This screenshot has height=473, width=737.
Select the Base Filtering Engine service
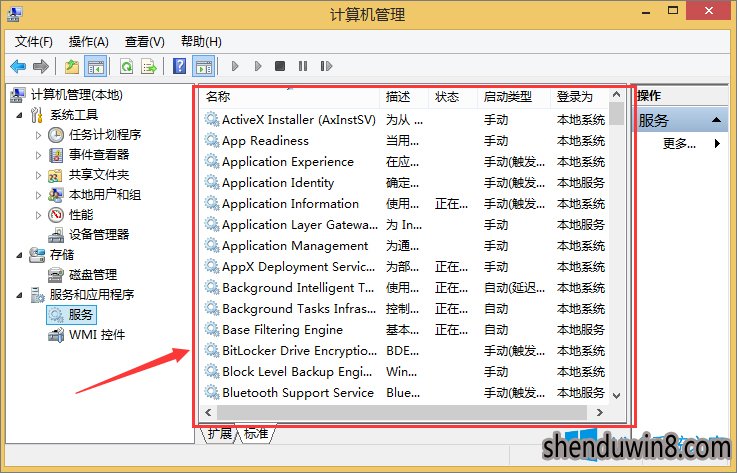pos(404,330)
